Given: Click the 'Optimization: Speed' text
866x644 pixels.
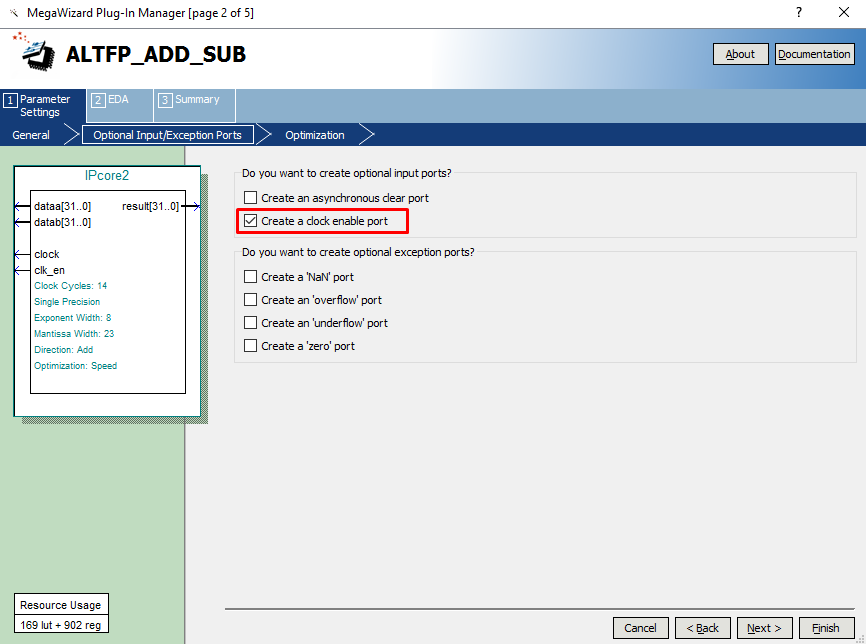Looking at the screenshot, I should coord(75,366).
